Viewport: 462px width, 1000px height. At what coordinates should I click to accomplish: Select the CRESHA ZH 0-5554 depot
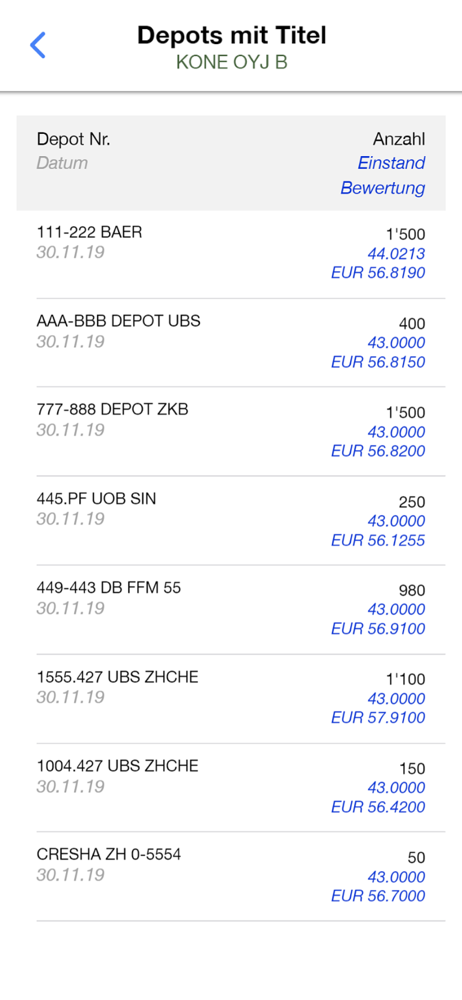231,876
